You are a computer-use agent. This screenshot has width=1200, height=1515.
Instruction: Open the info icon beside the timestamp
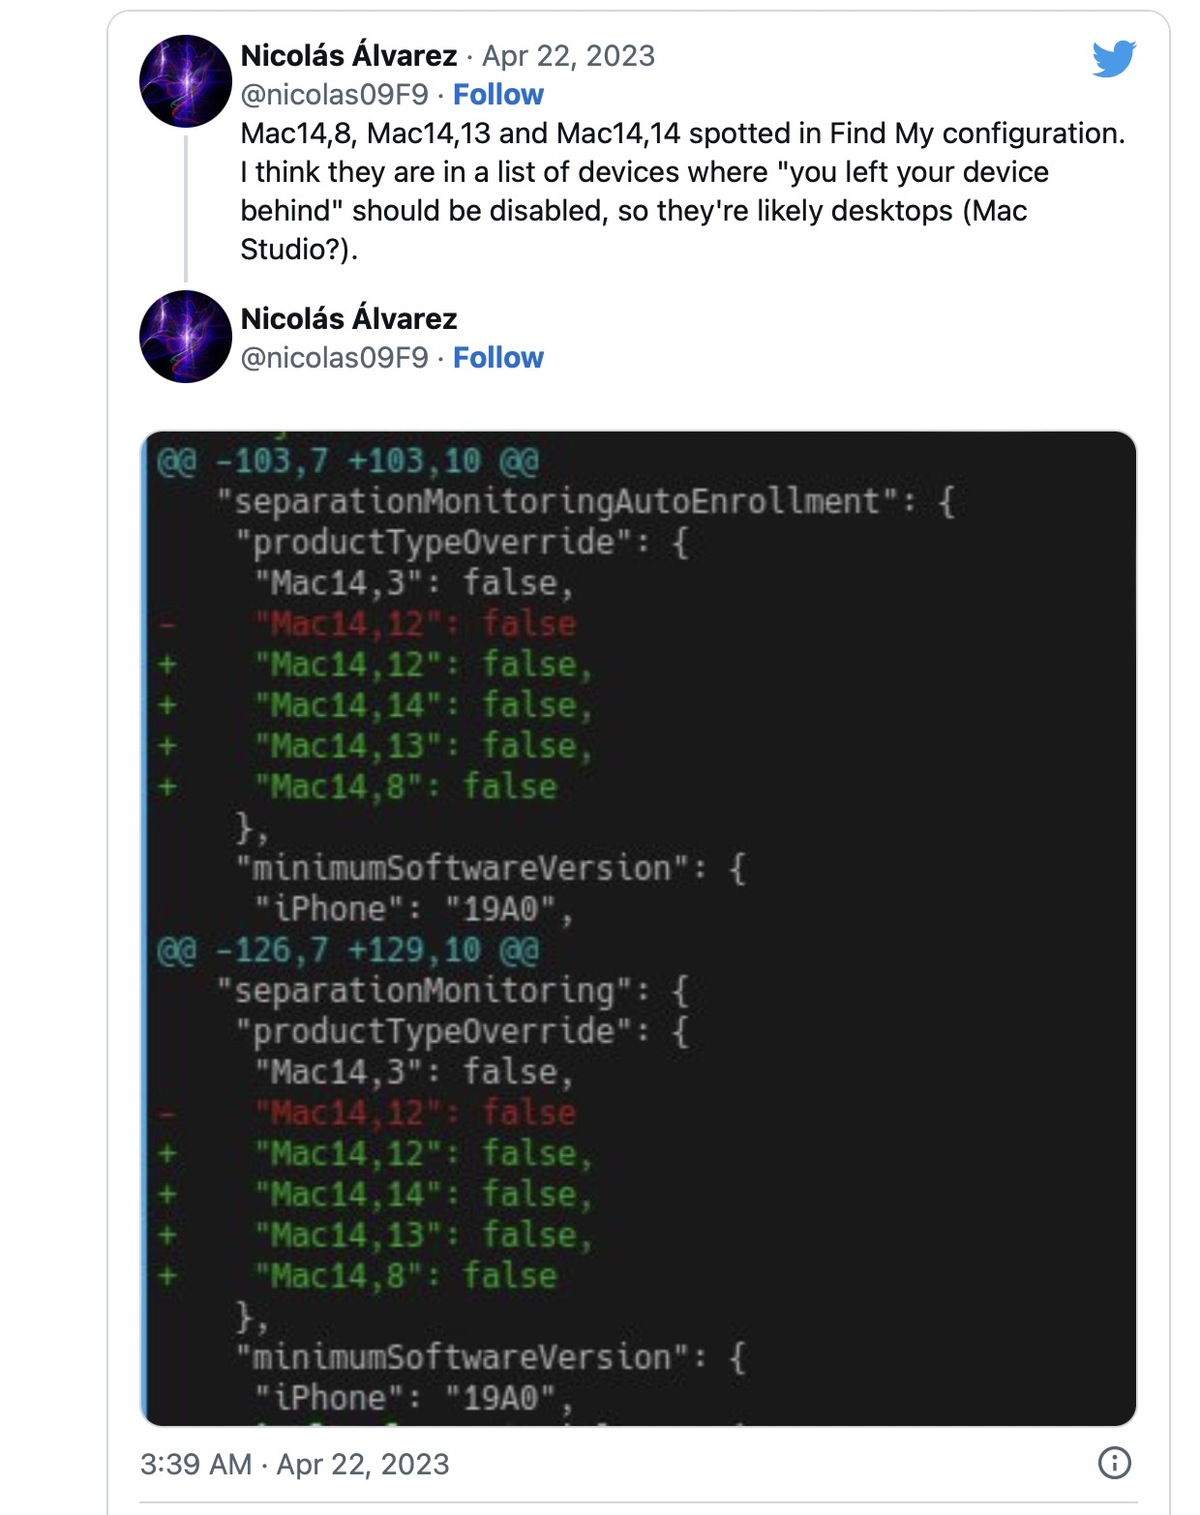click(1114, 1463)
